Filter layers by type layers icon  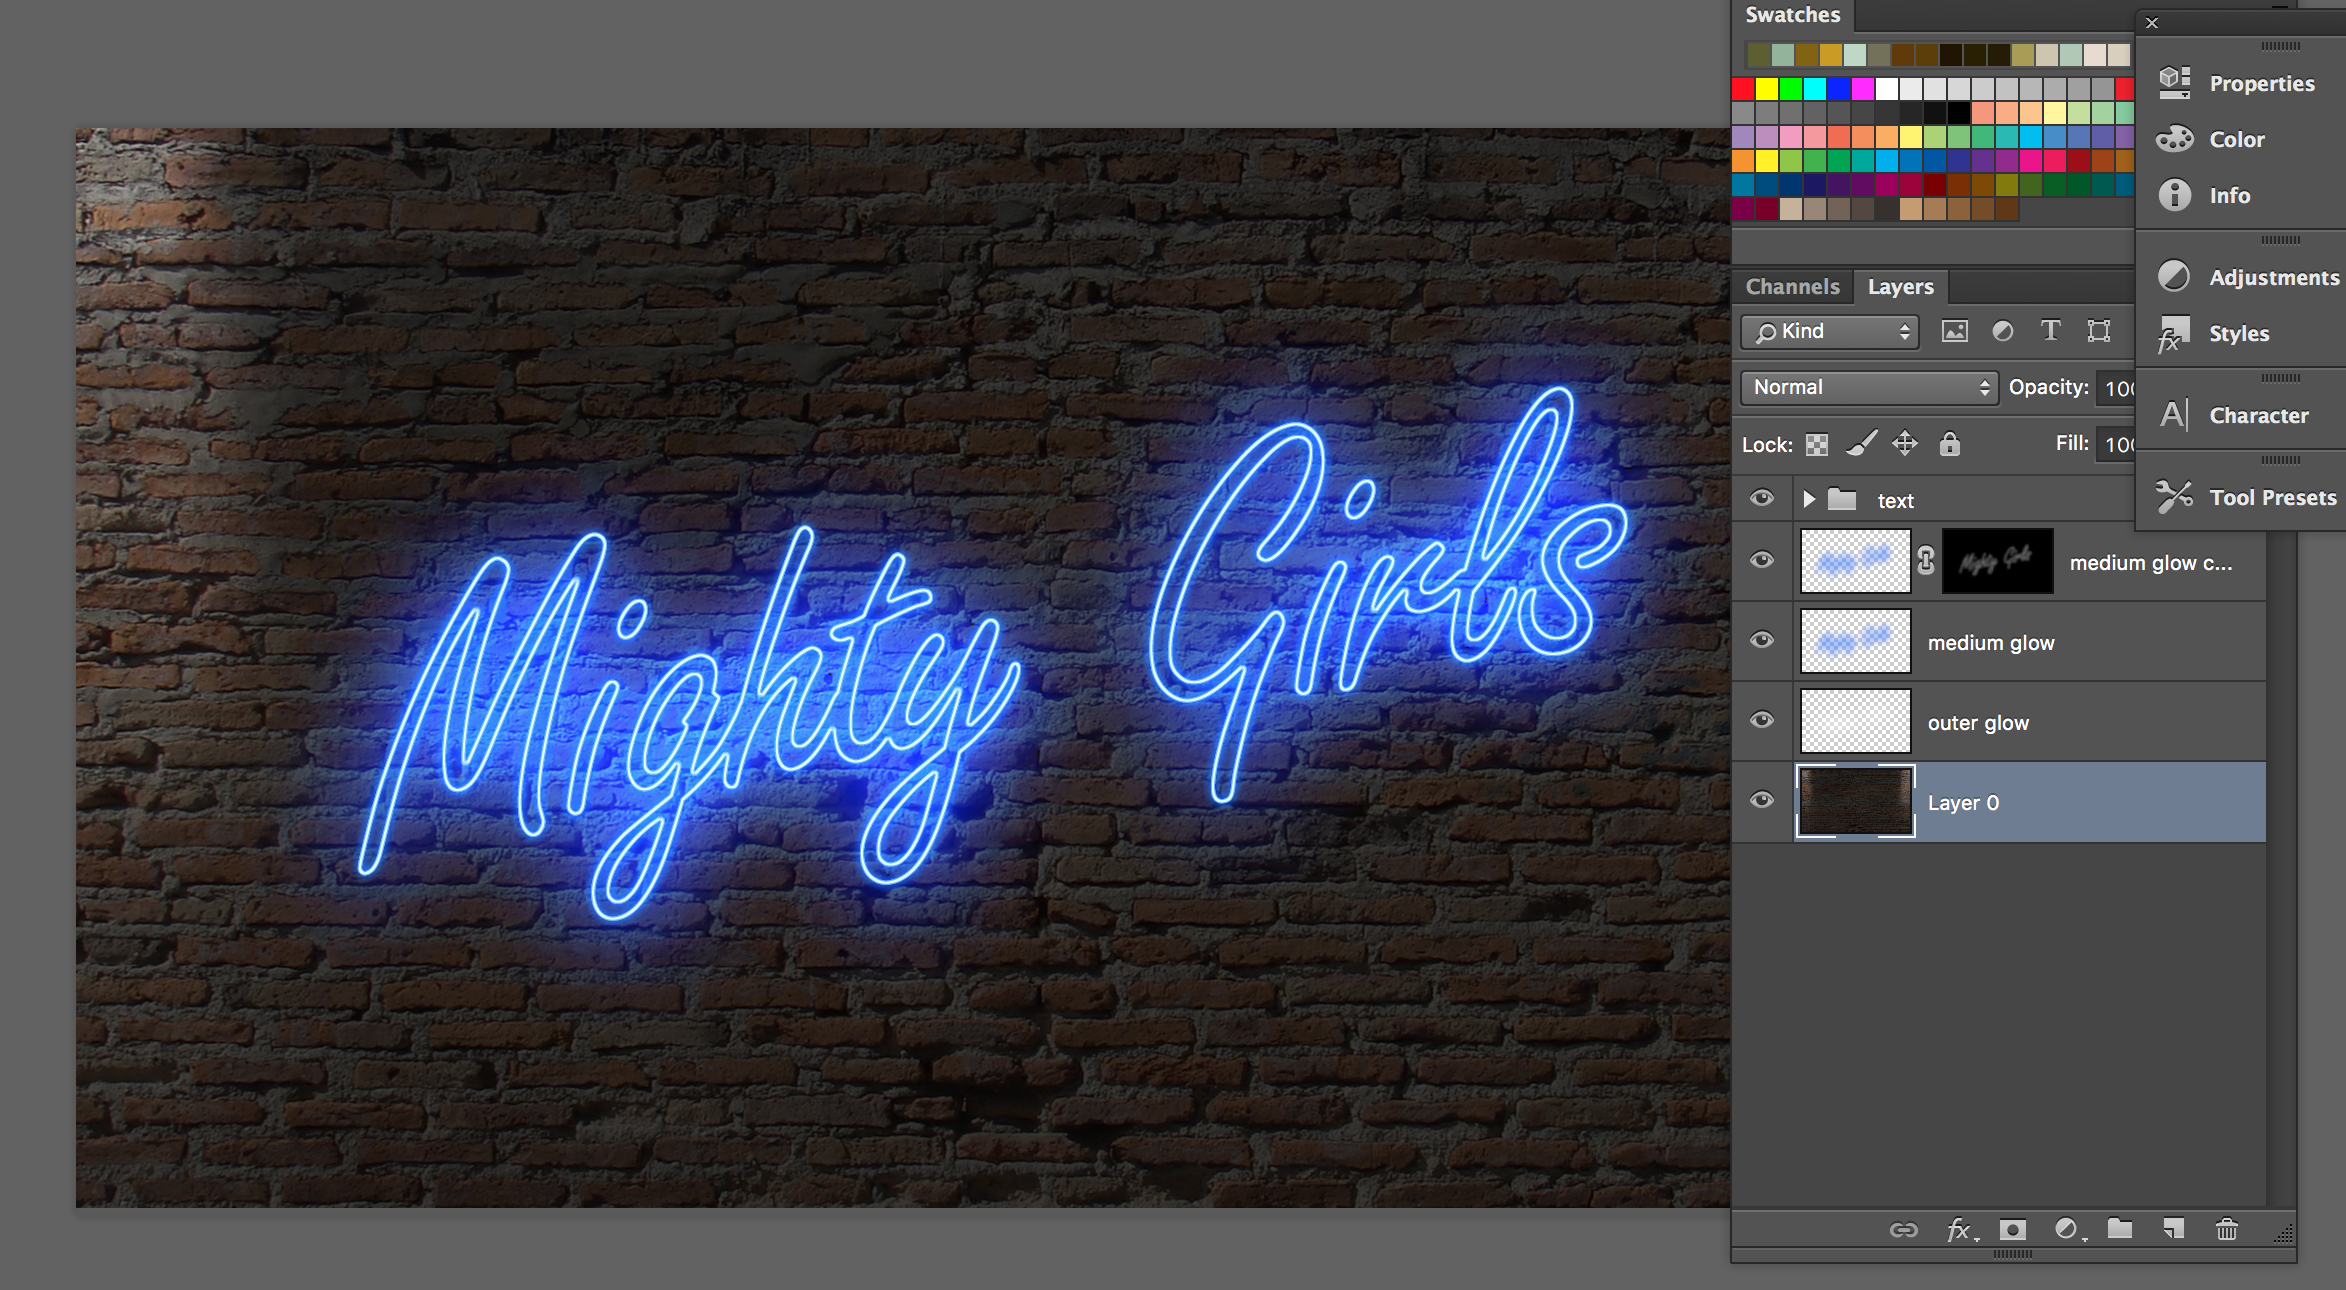(2050, 331)
